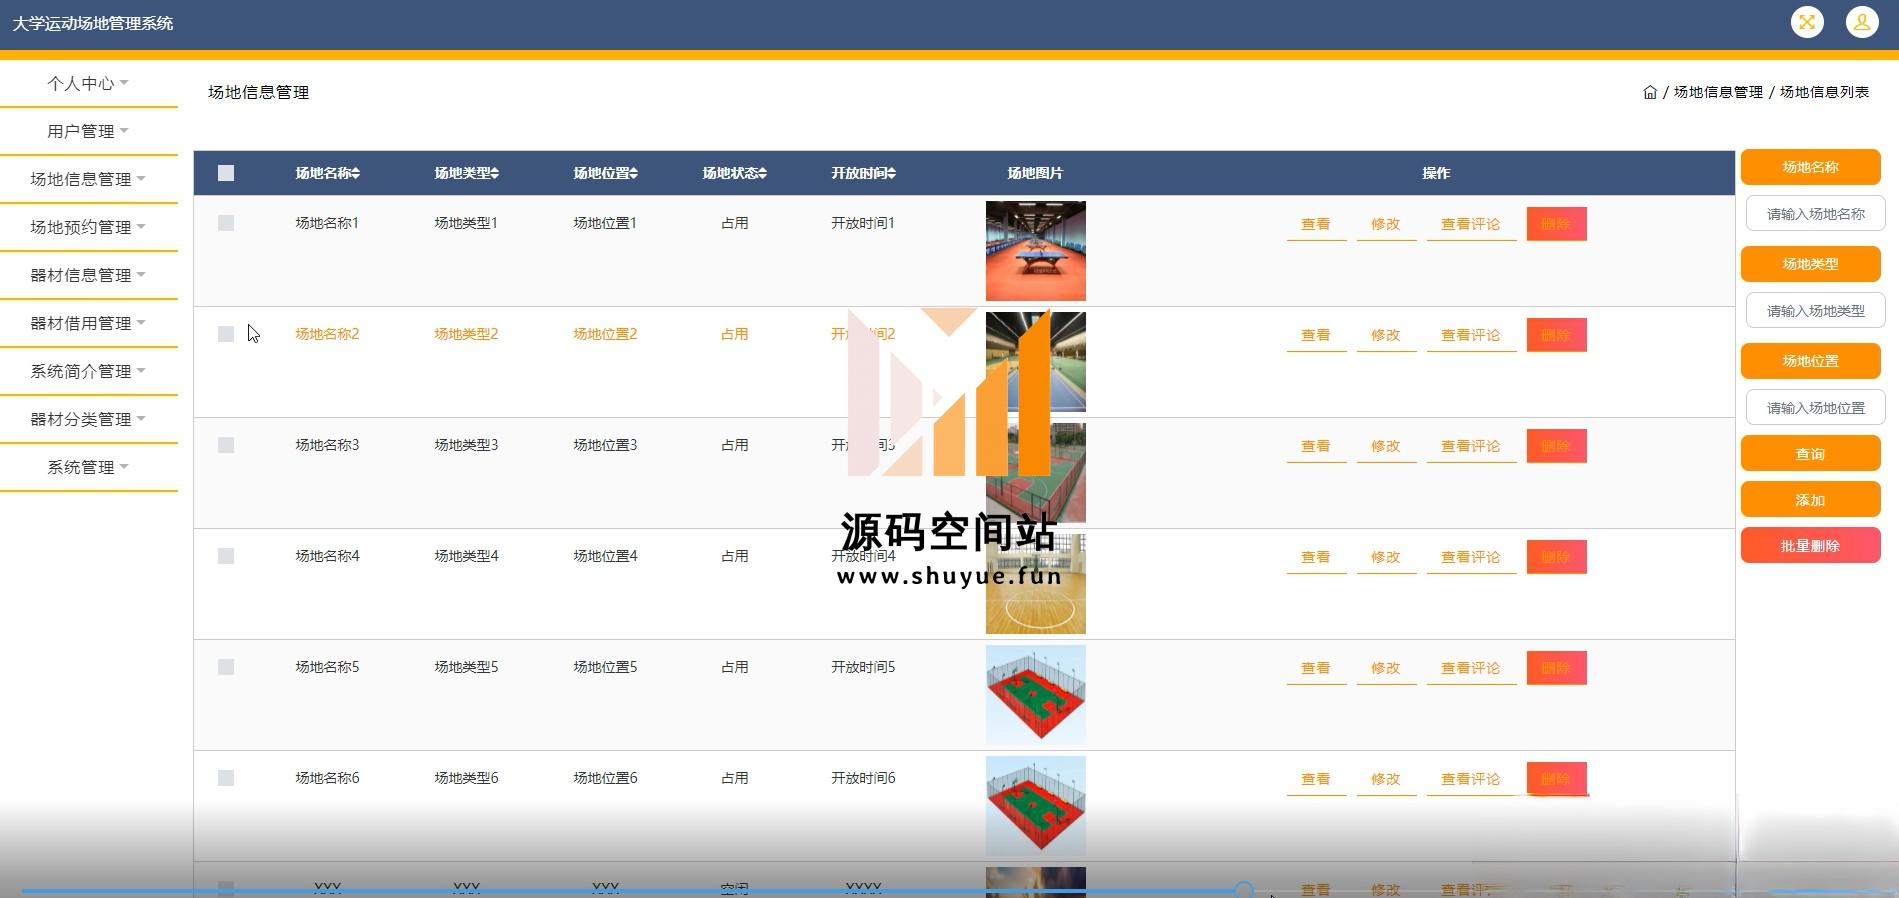
Task: Click 查看 for 场地名称1 row
Action: 1316,224
